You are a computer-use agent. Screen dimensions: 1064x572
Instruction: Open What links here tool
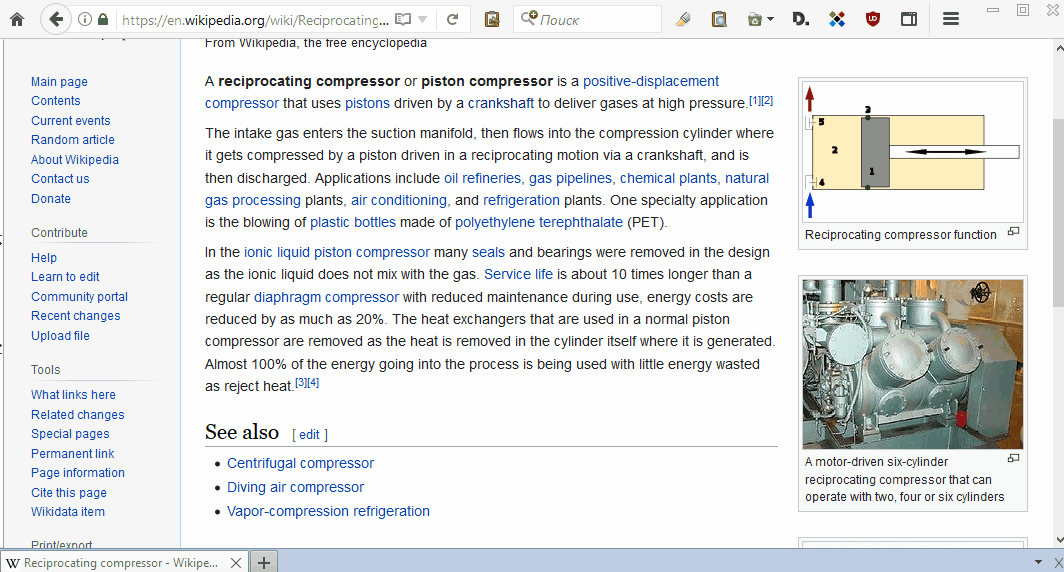(73, 394)
